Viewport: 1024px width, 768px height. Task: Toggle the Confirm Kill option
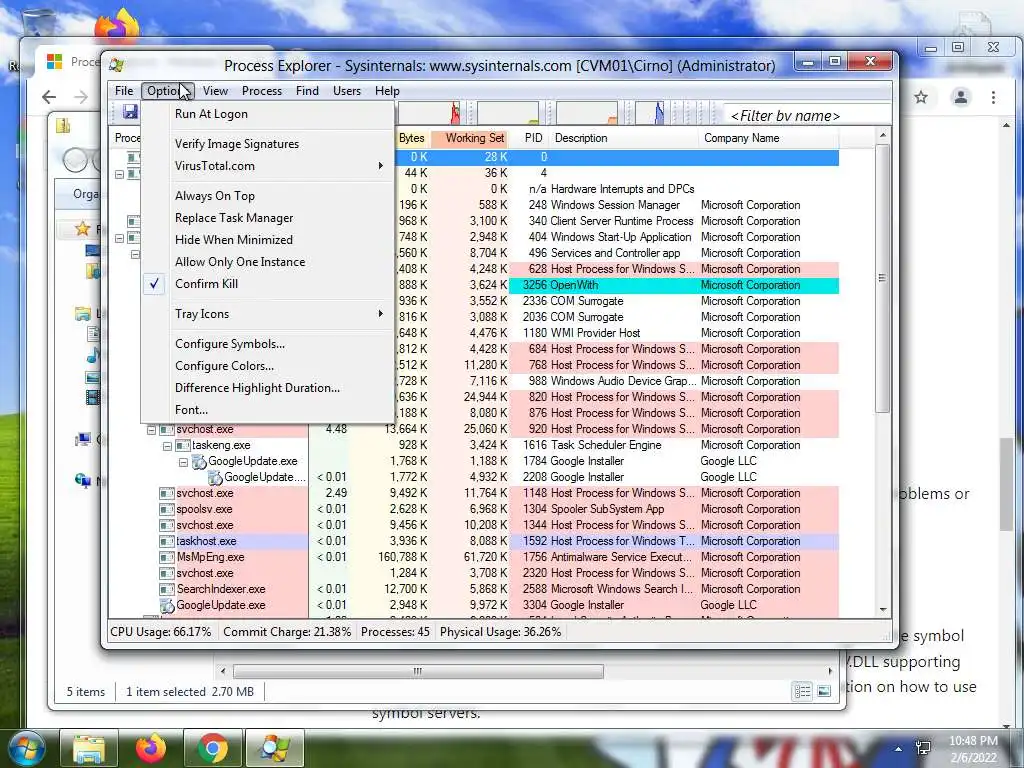point(268,284)
